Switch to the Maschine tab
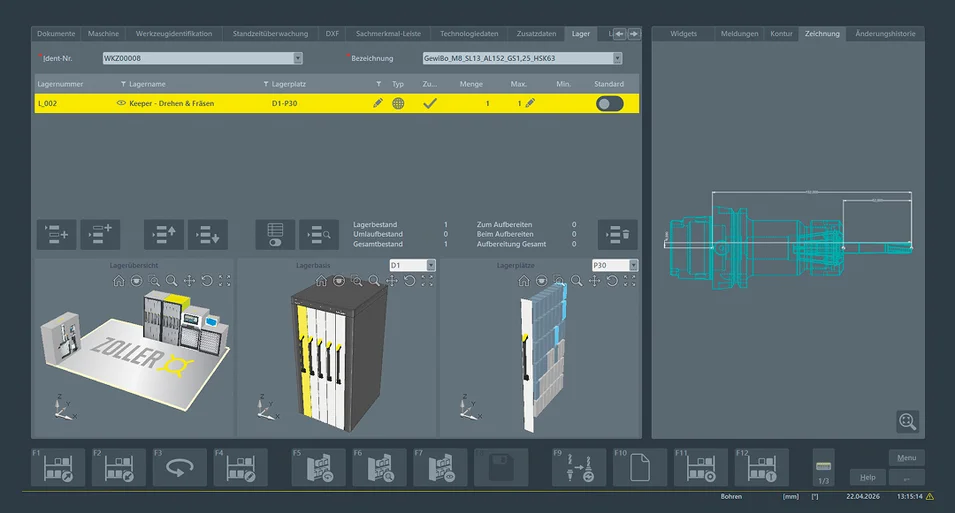Image resolution: width=955 pixels, height=513 pixels. (104, 34)
